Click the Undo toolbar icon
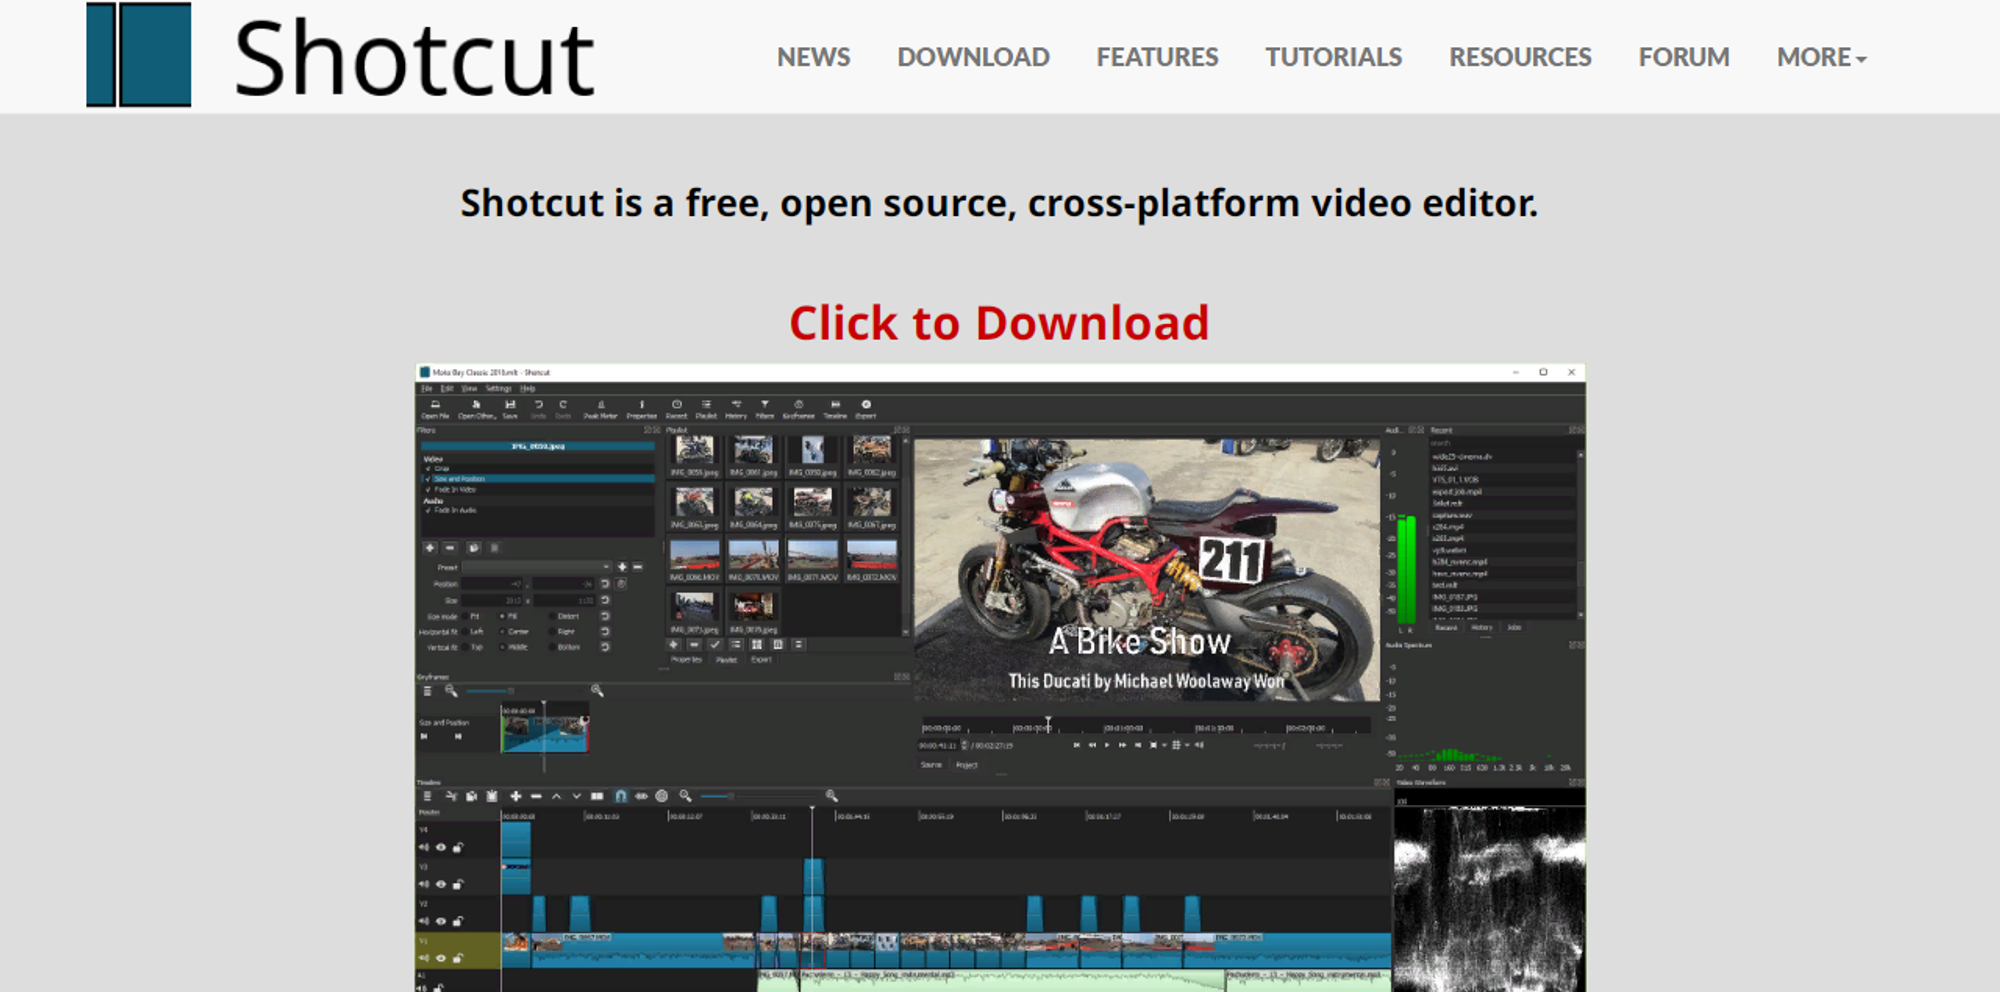This screenshot has height=992, width=2000. pos(538,409)
